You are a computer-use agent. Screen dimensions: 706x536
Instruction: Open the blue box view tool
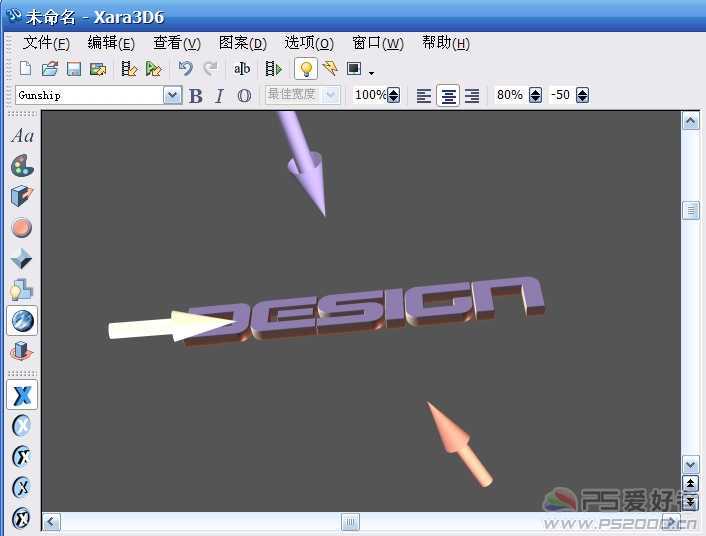coord(22,351)
